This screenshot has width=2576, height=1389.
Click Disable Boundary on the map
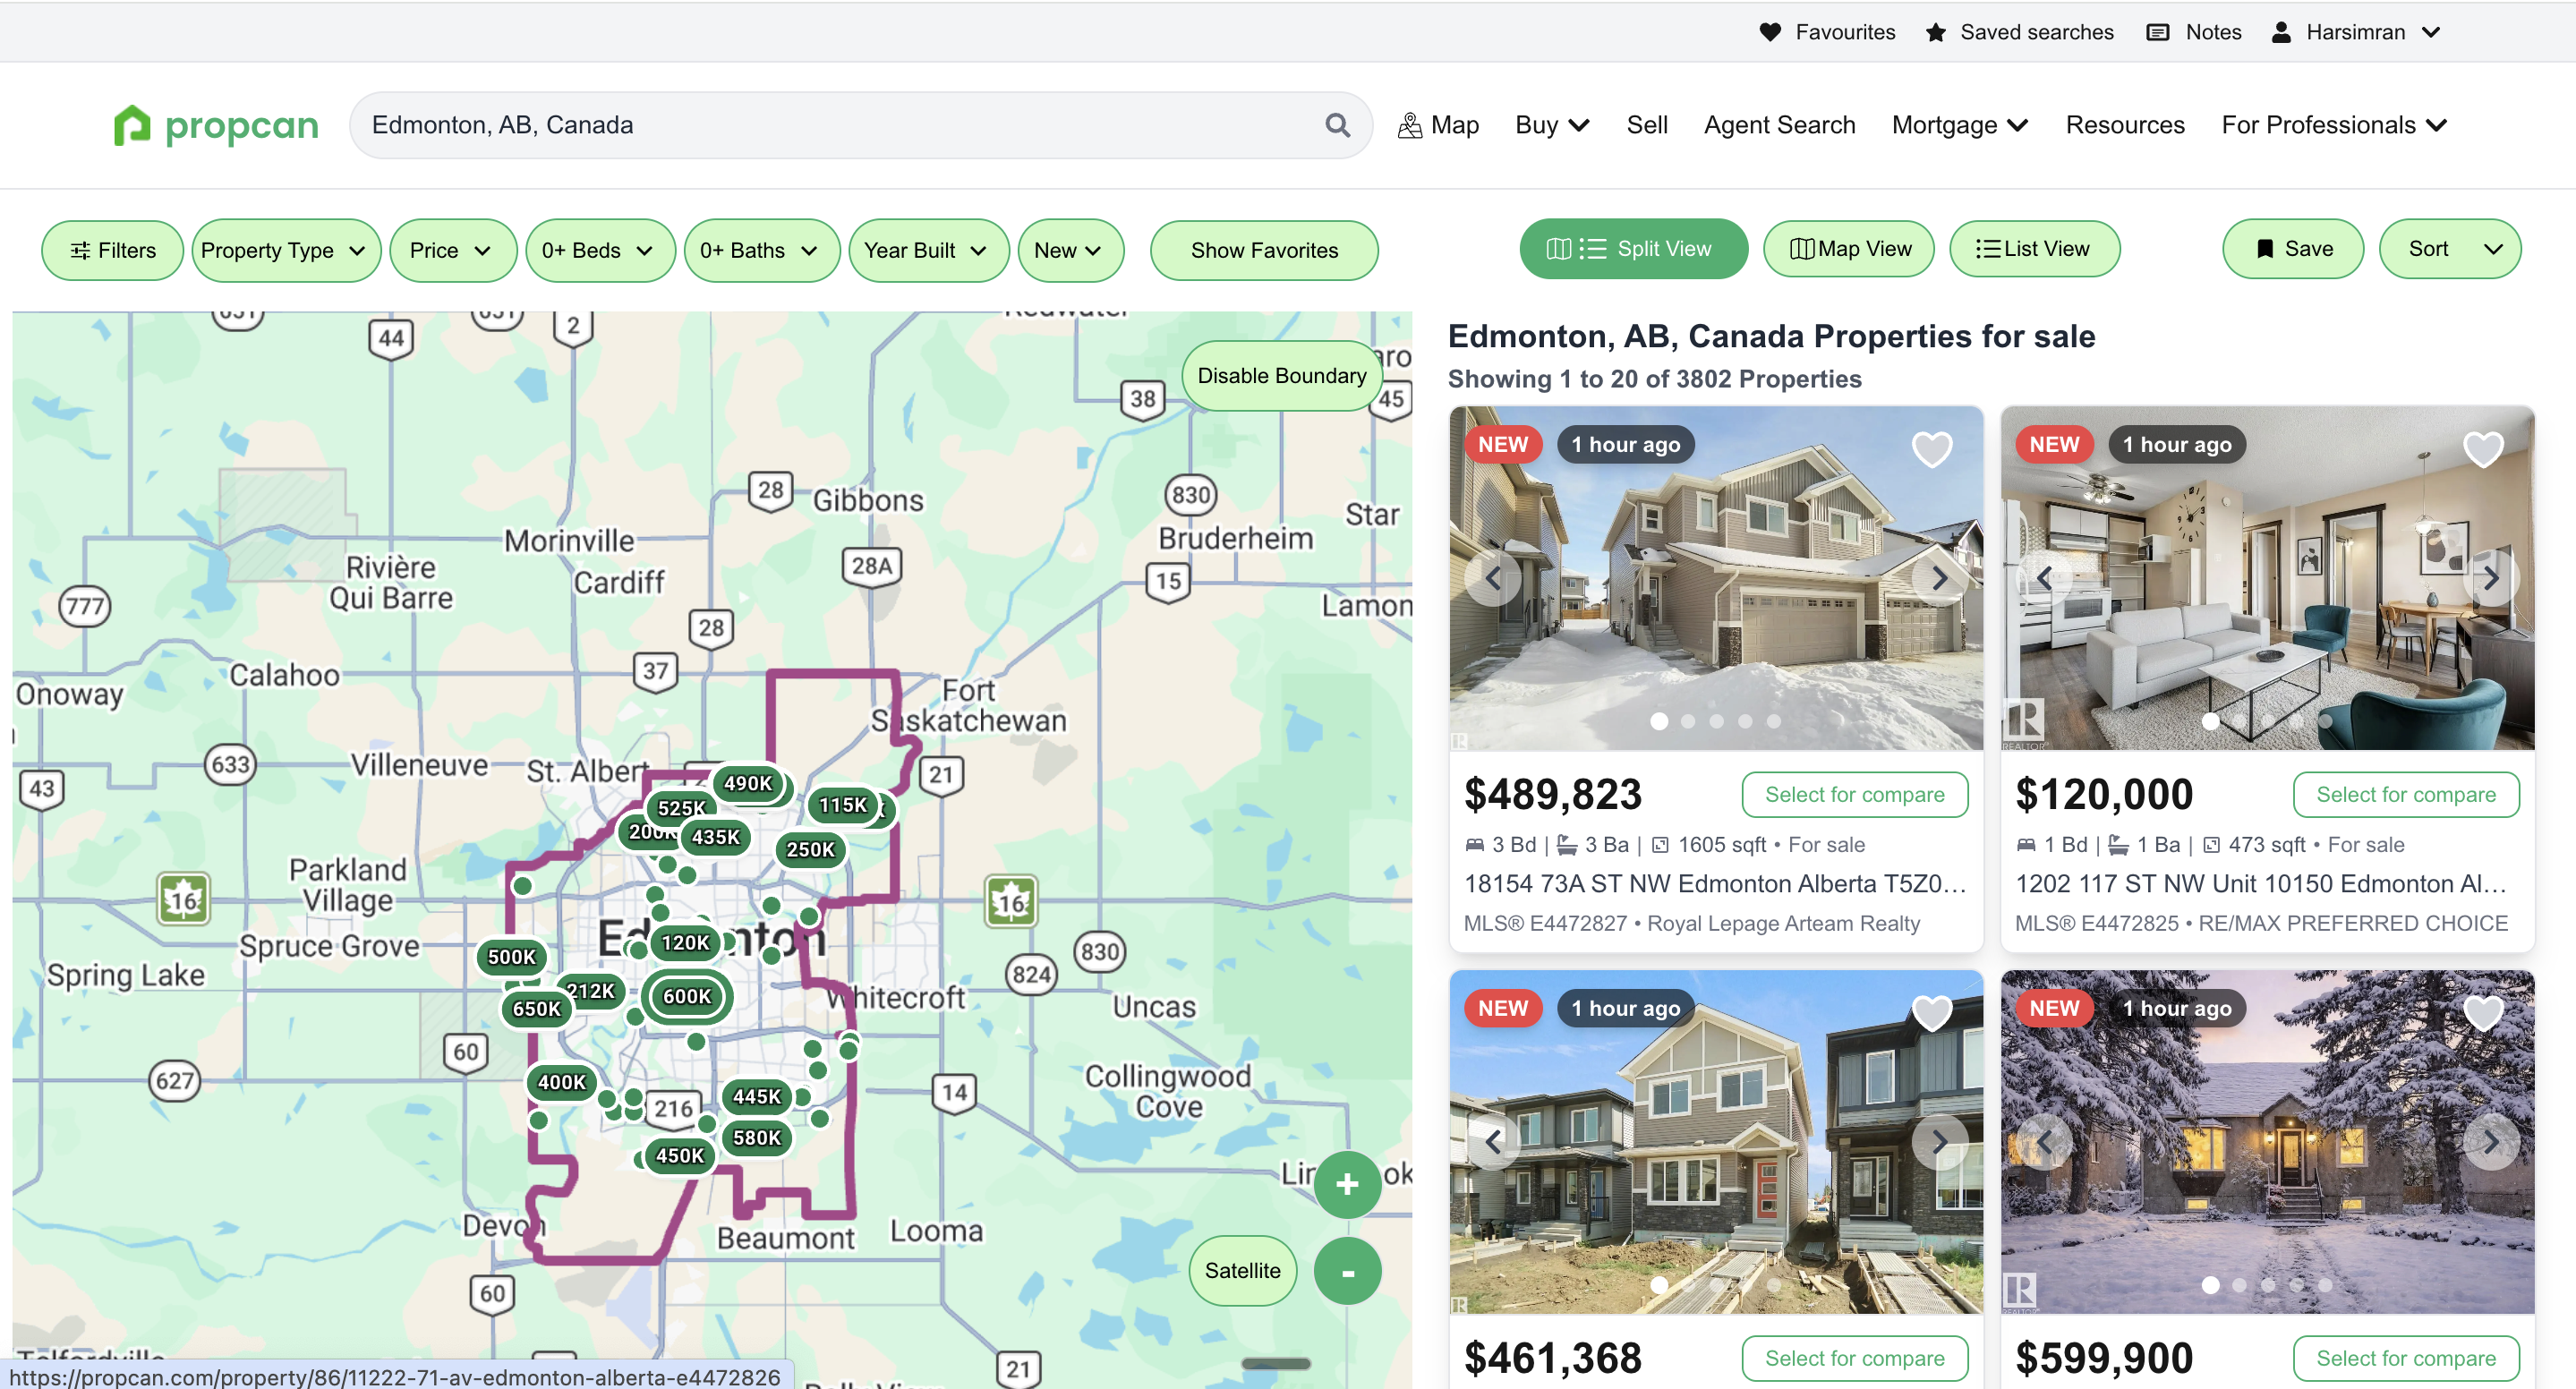pos(1282,375)
